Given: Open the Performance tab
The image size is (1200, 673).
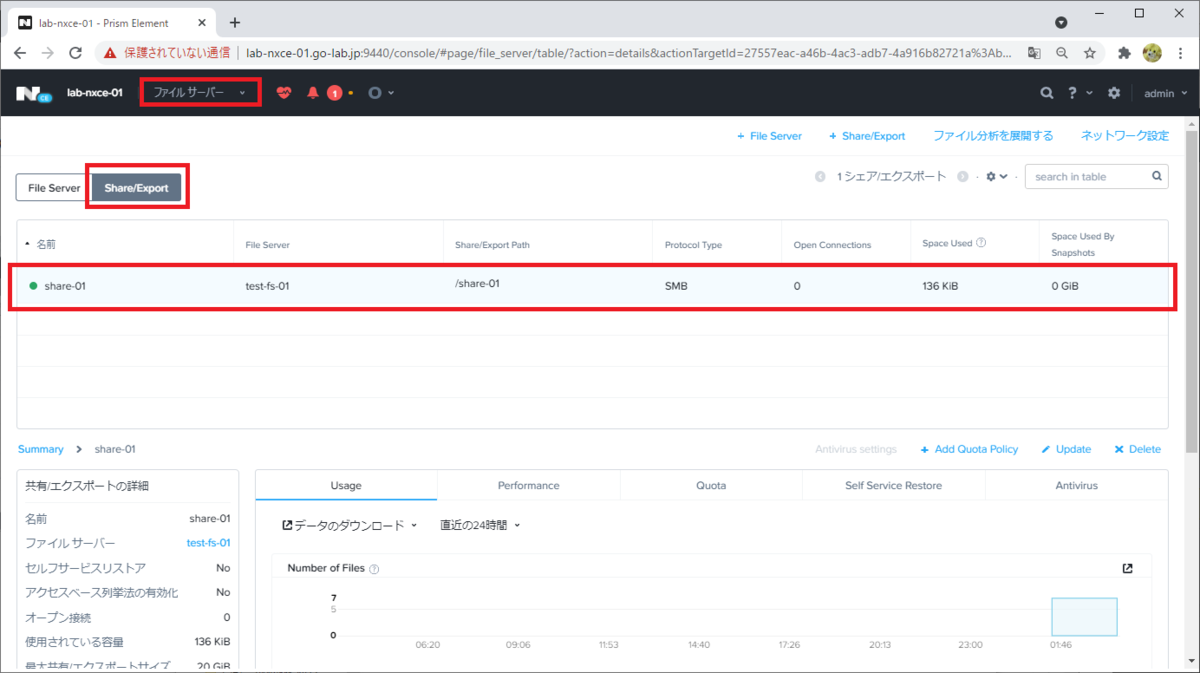Looking at the screenshot, I should pyautogui.click(x=529, y=485).
